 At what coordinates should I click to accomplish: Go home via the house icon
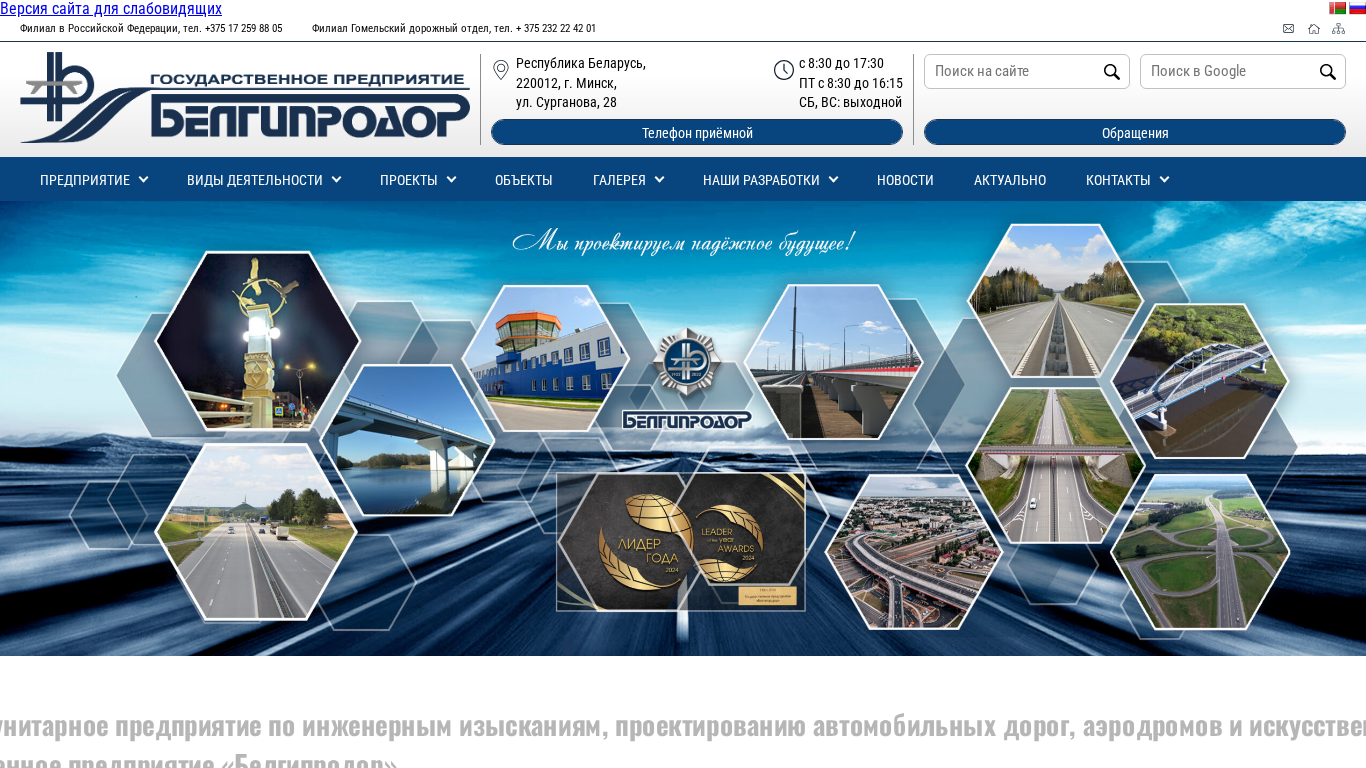pos(1314,28)
